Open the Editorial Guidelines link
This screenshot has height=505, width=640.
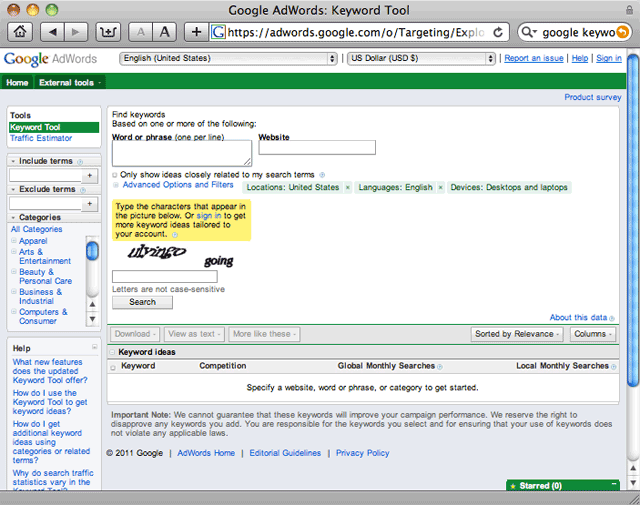point(285,453)
